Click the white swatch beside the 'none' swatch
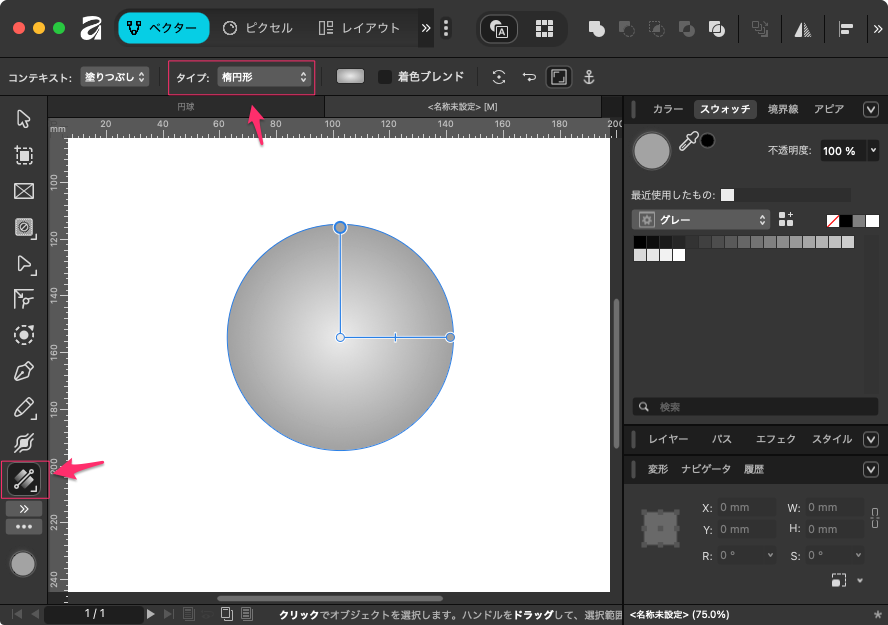Viewport: 888px width, 625px height. (x=872, y=220)
